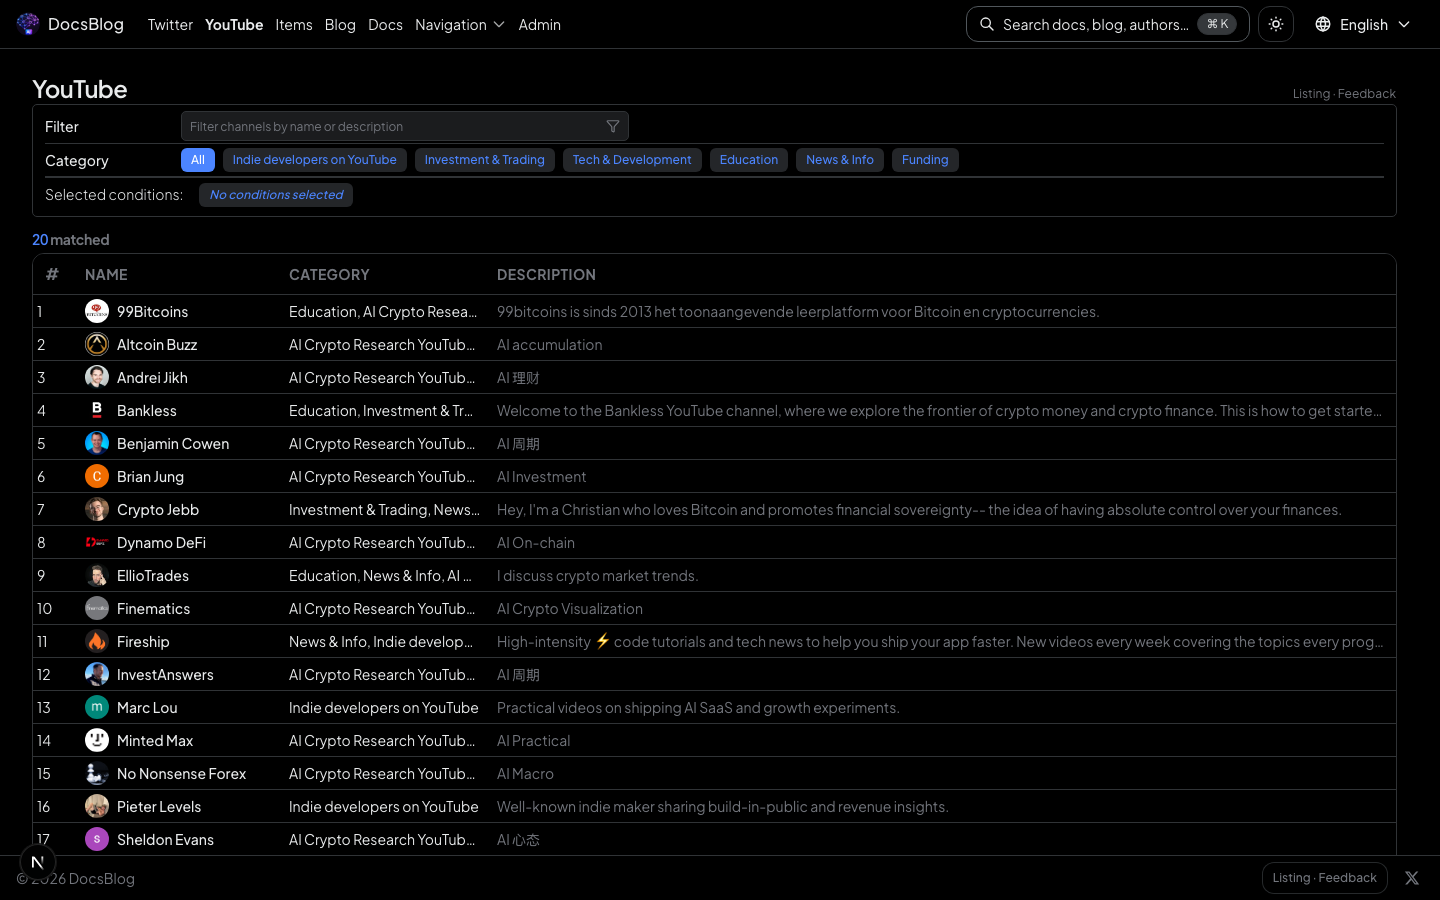Select the All category filter

click(x=198, y=160)
